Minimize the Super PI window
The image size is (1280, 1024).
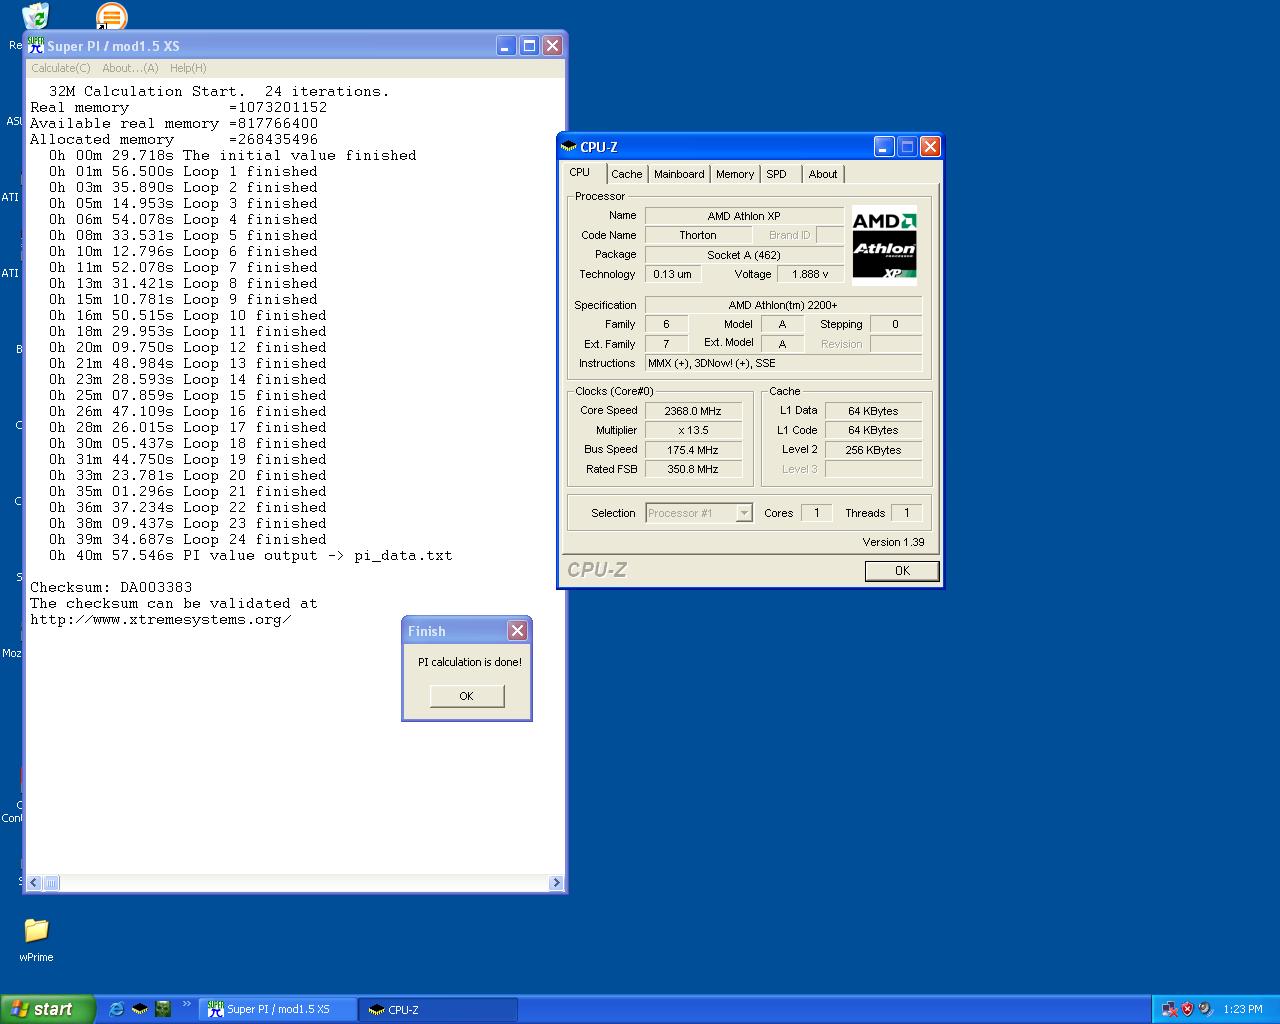coord(506,45)
